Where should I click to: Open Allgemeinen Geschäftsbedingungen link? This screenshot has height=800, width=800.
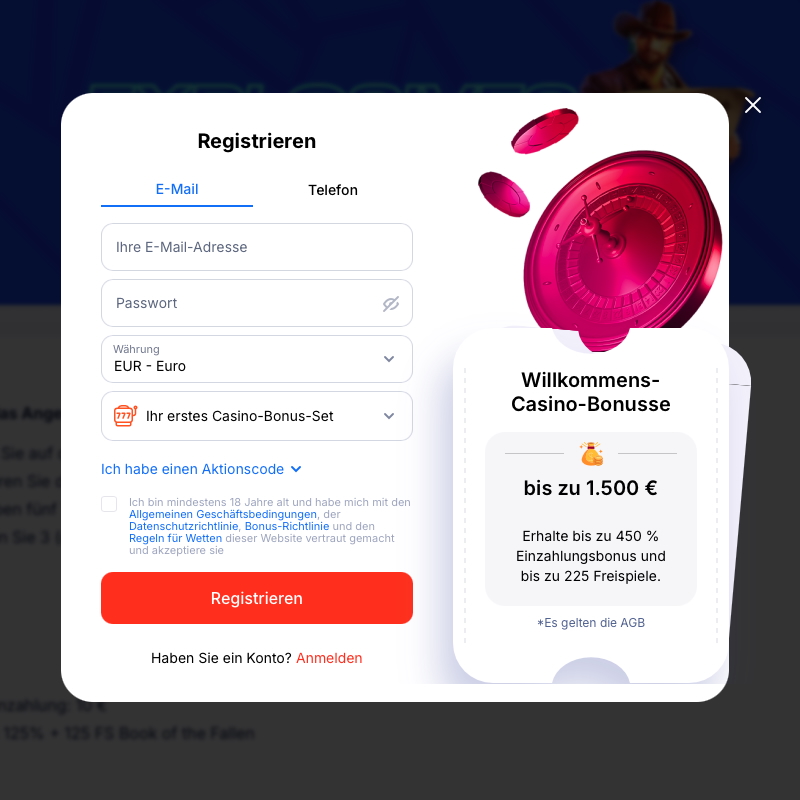coord(223,514)
